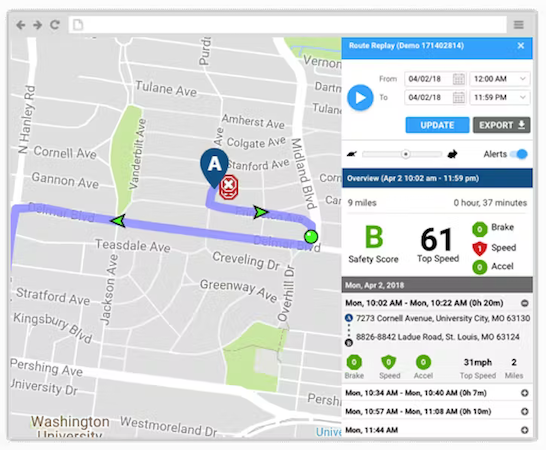Click the Mon, Apr 2, 2018 date header

click(437, 285)
